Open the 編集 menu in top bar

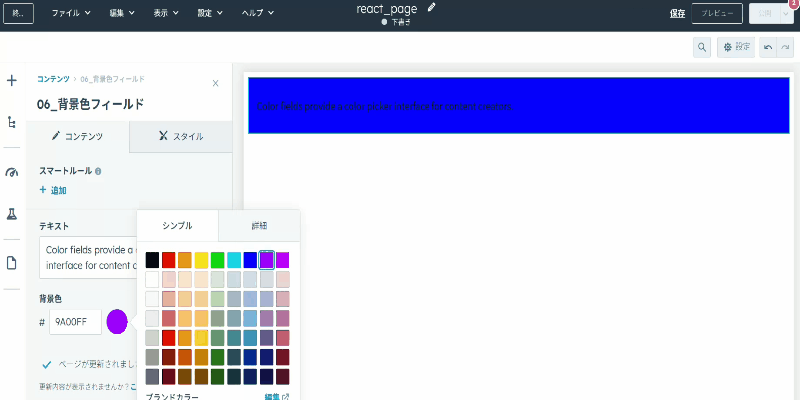(x=122, y=13)
